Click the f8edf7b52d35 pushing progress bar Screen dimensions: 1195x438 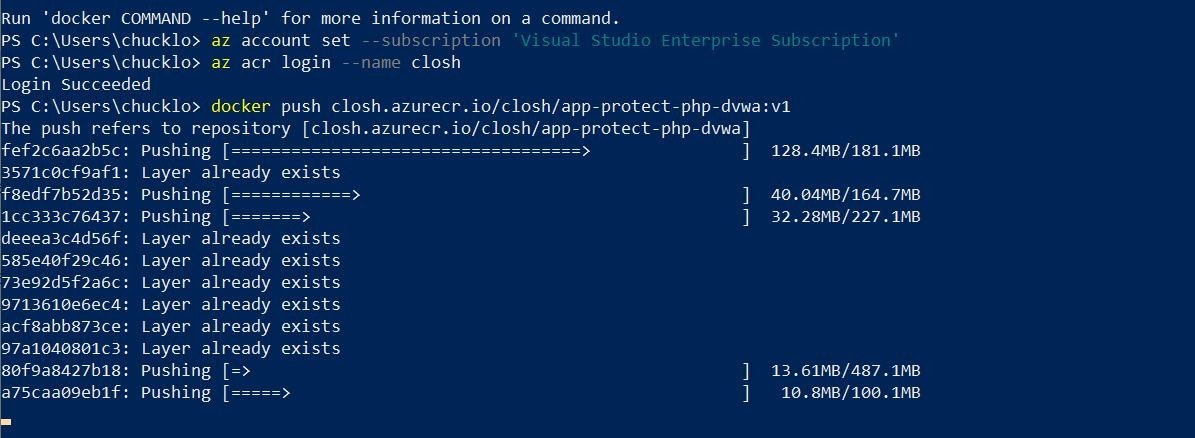(487, 195)
